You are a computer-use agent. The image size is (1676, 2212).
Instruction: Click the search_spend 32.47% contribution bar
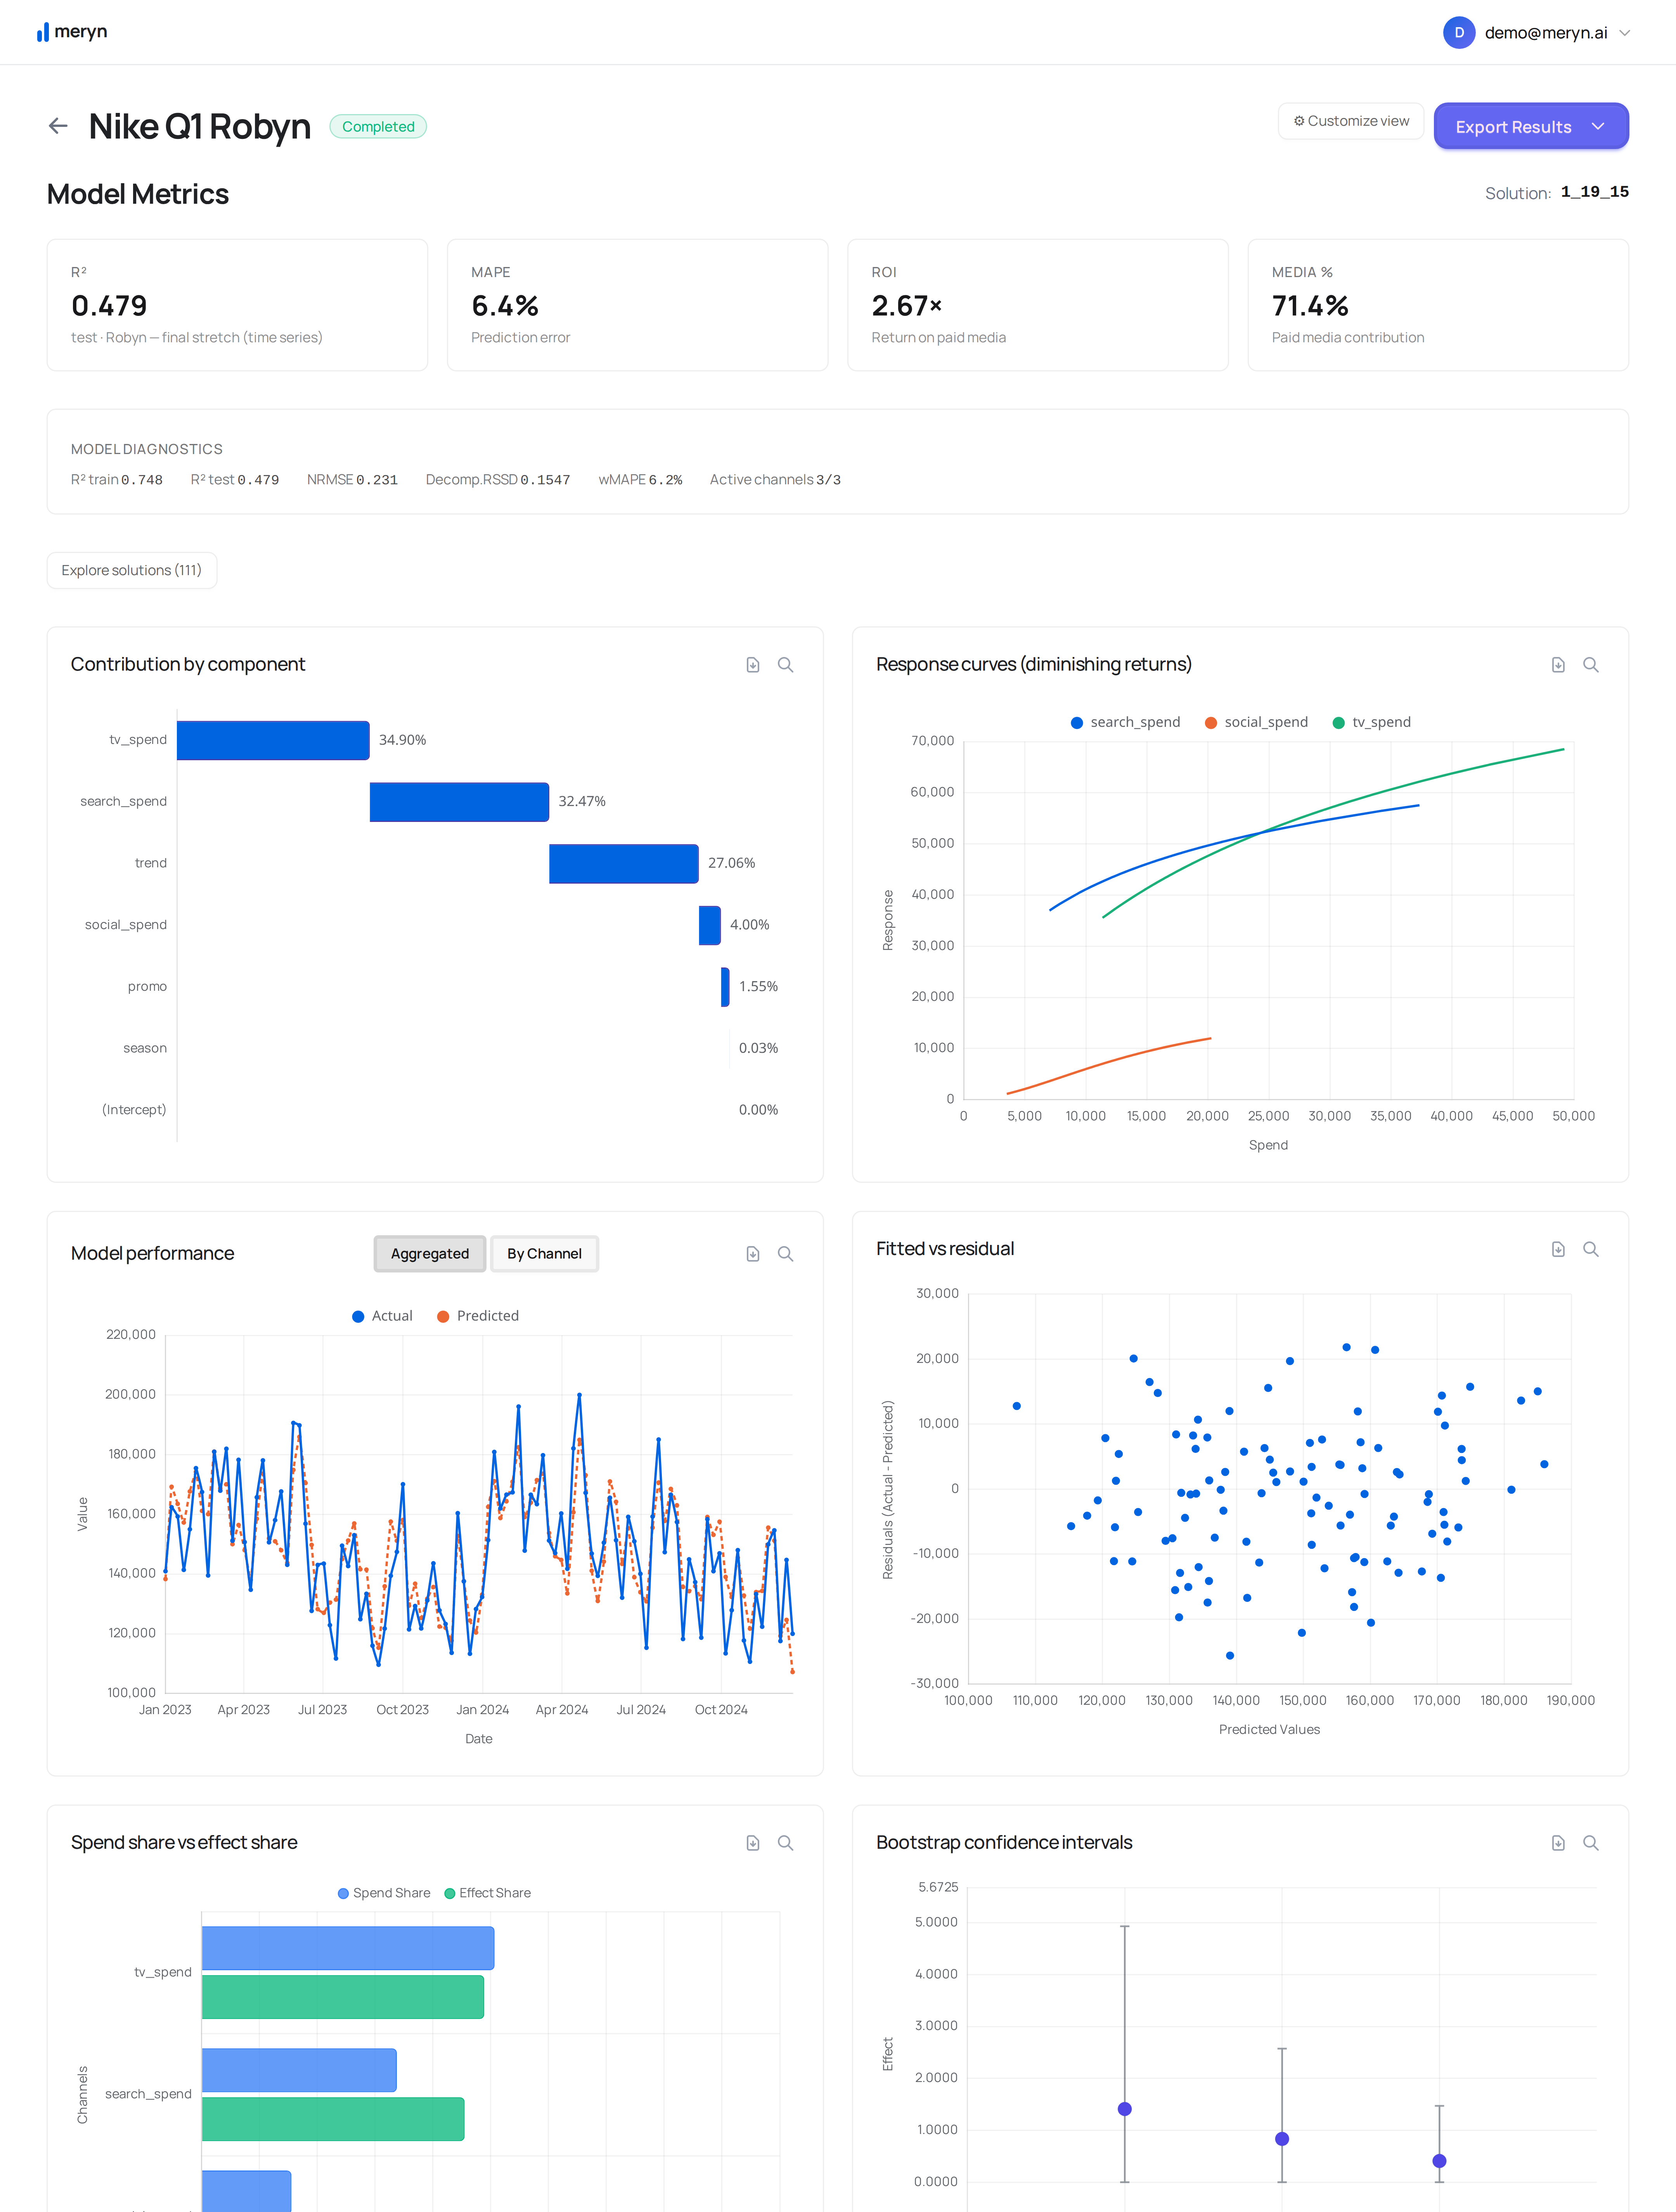tap(459, 802)
